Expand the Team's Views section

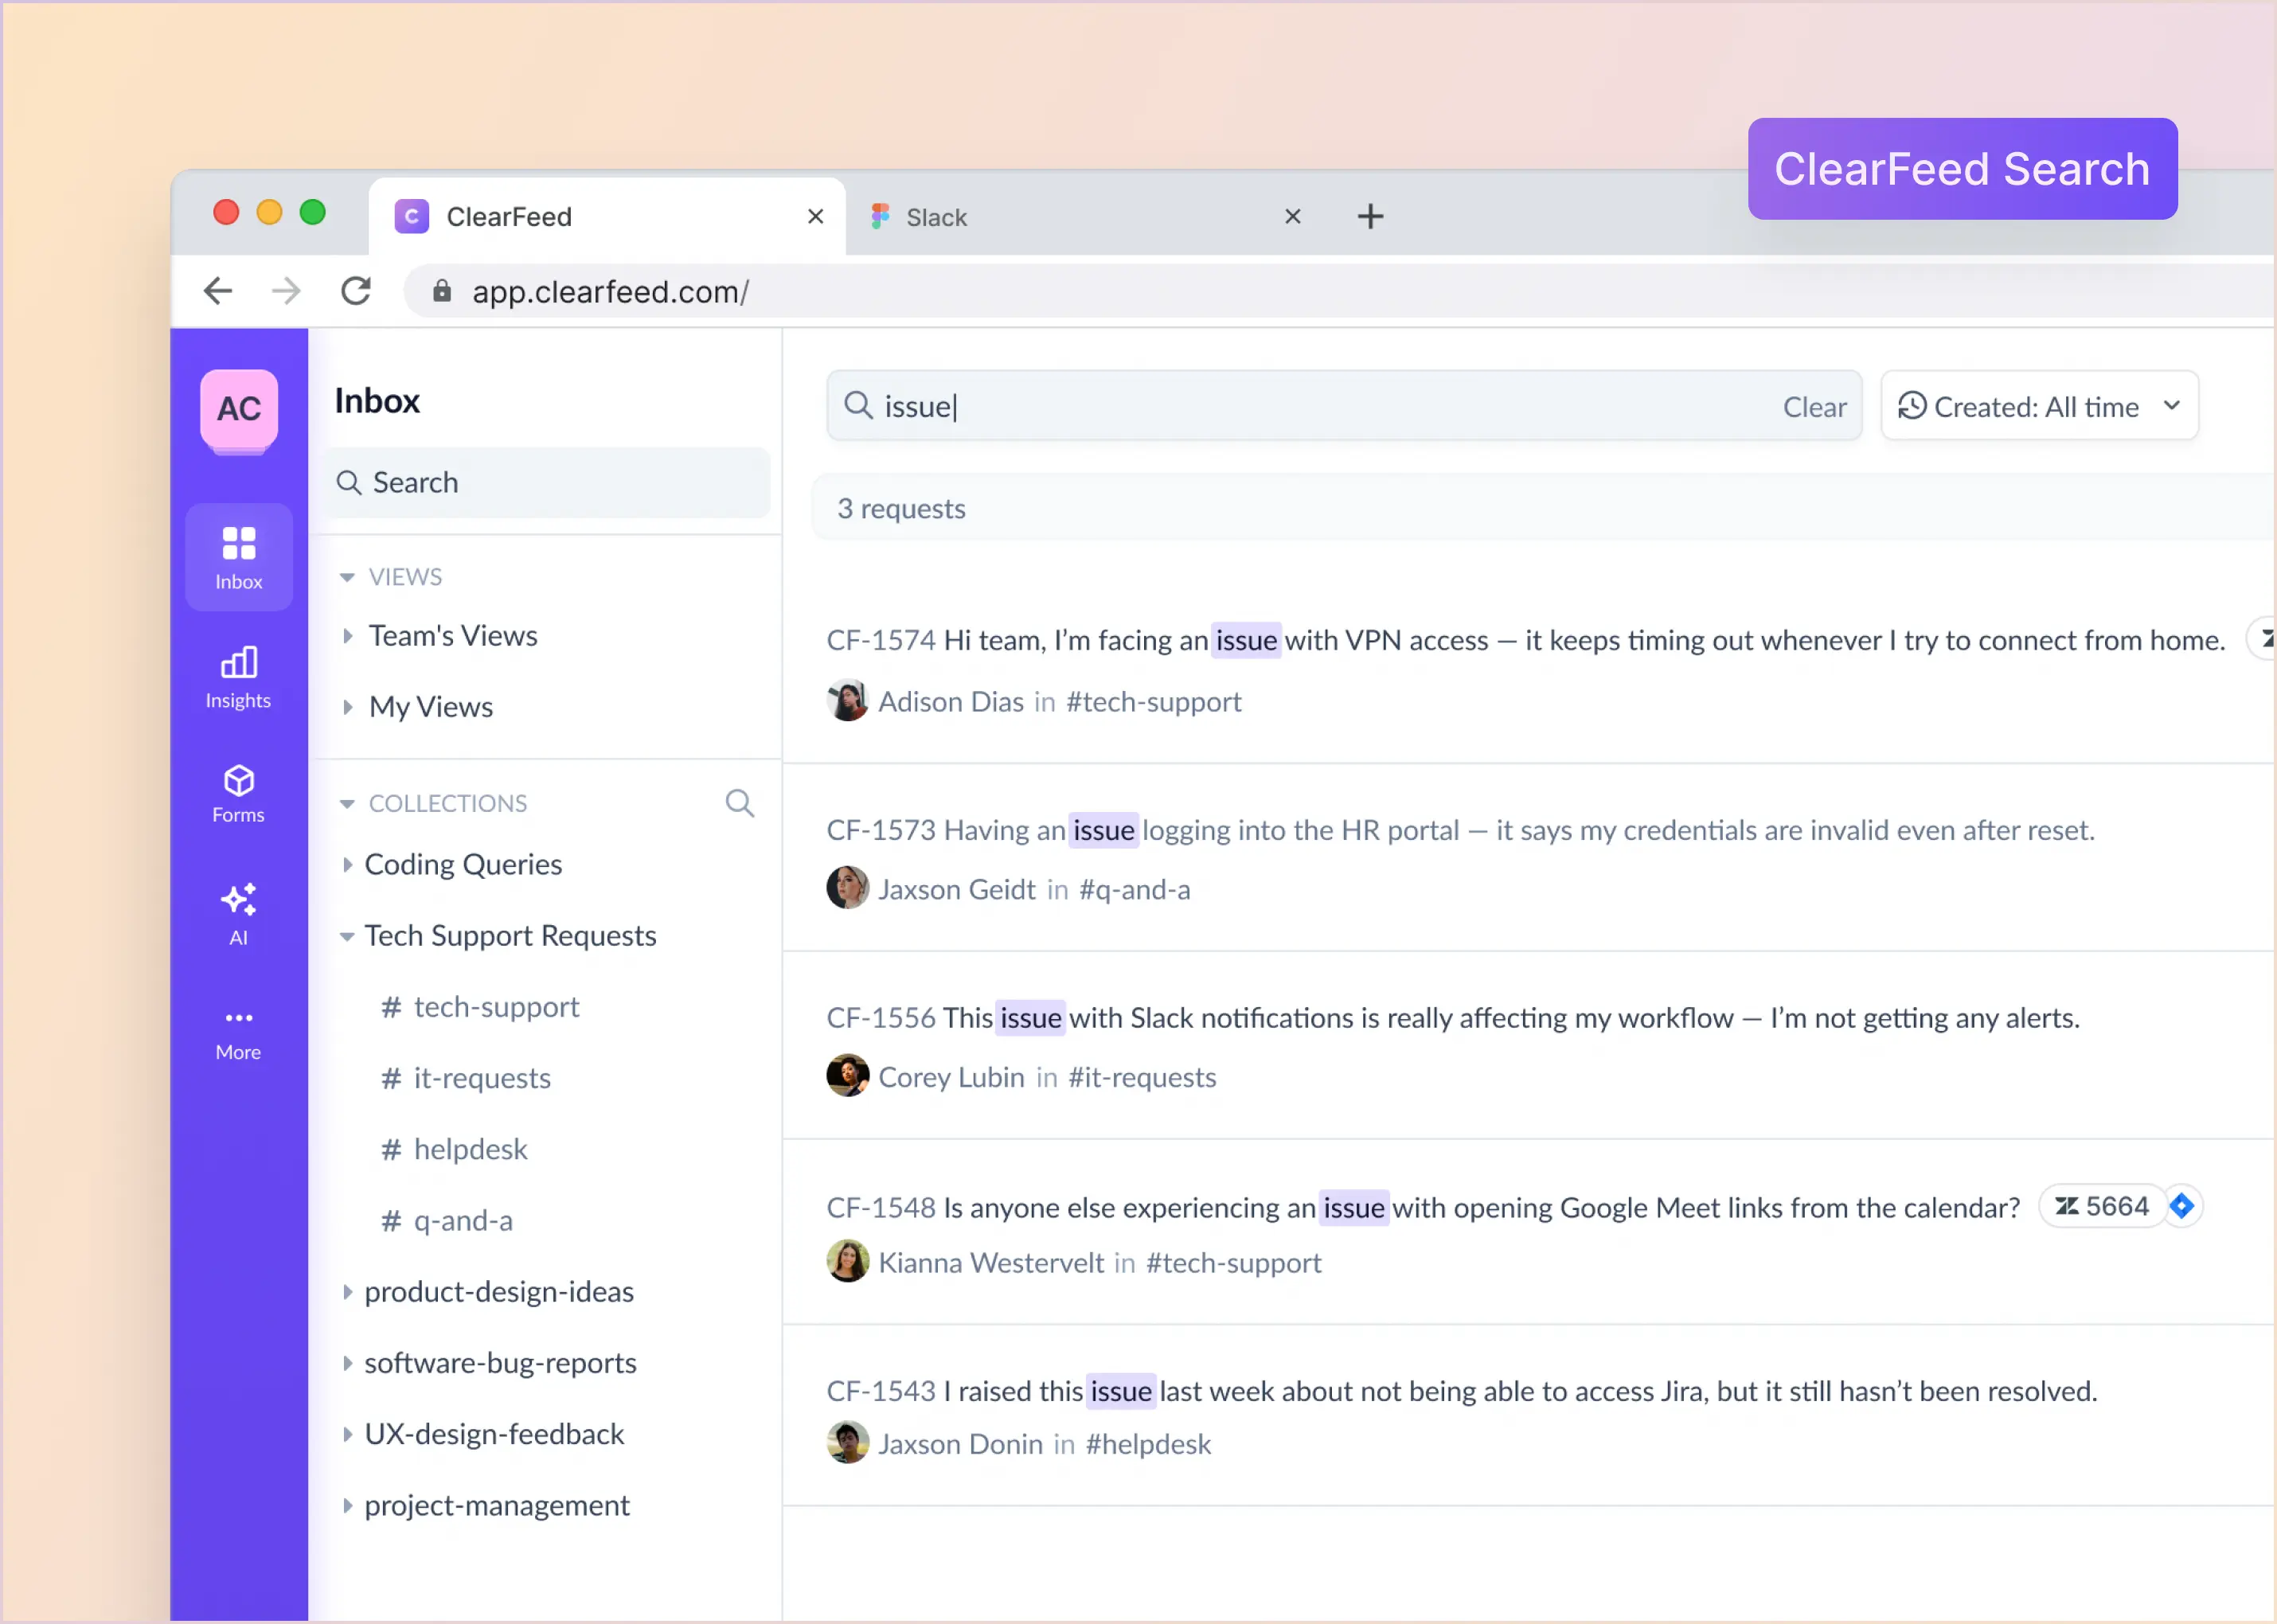(x=452, y=635)
